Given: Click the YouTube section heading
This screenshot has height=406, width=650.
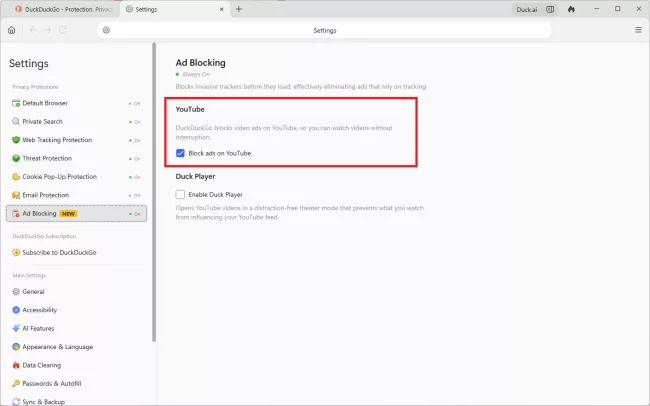Looking at the screenshot, I should click(x=190, y=109).
